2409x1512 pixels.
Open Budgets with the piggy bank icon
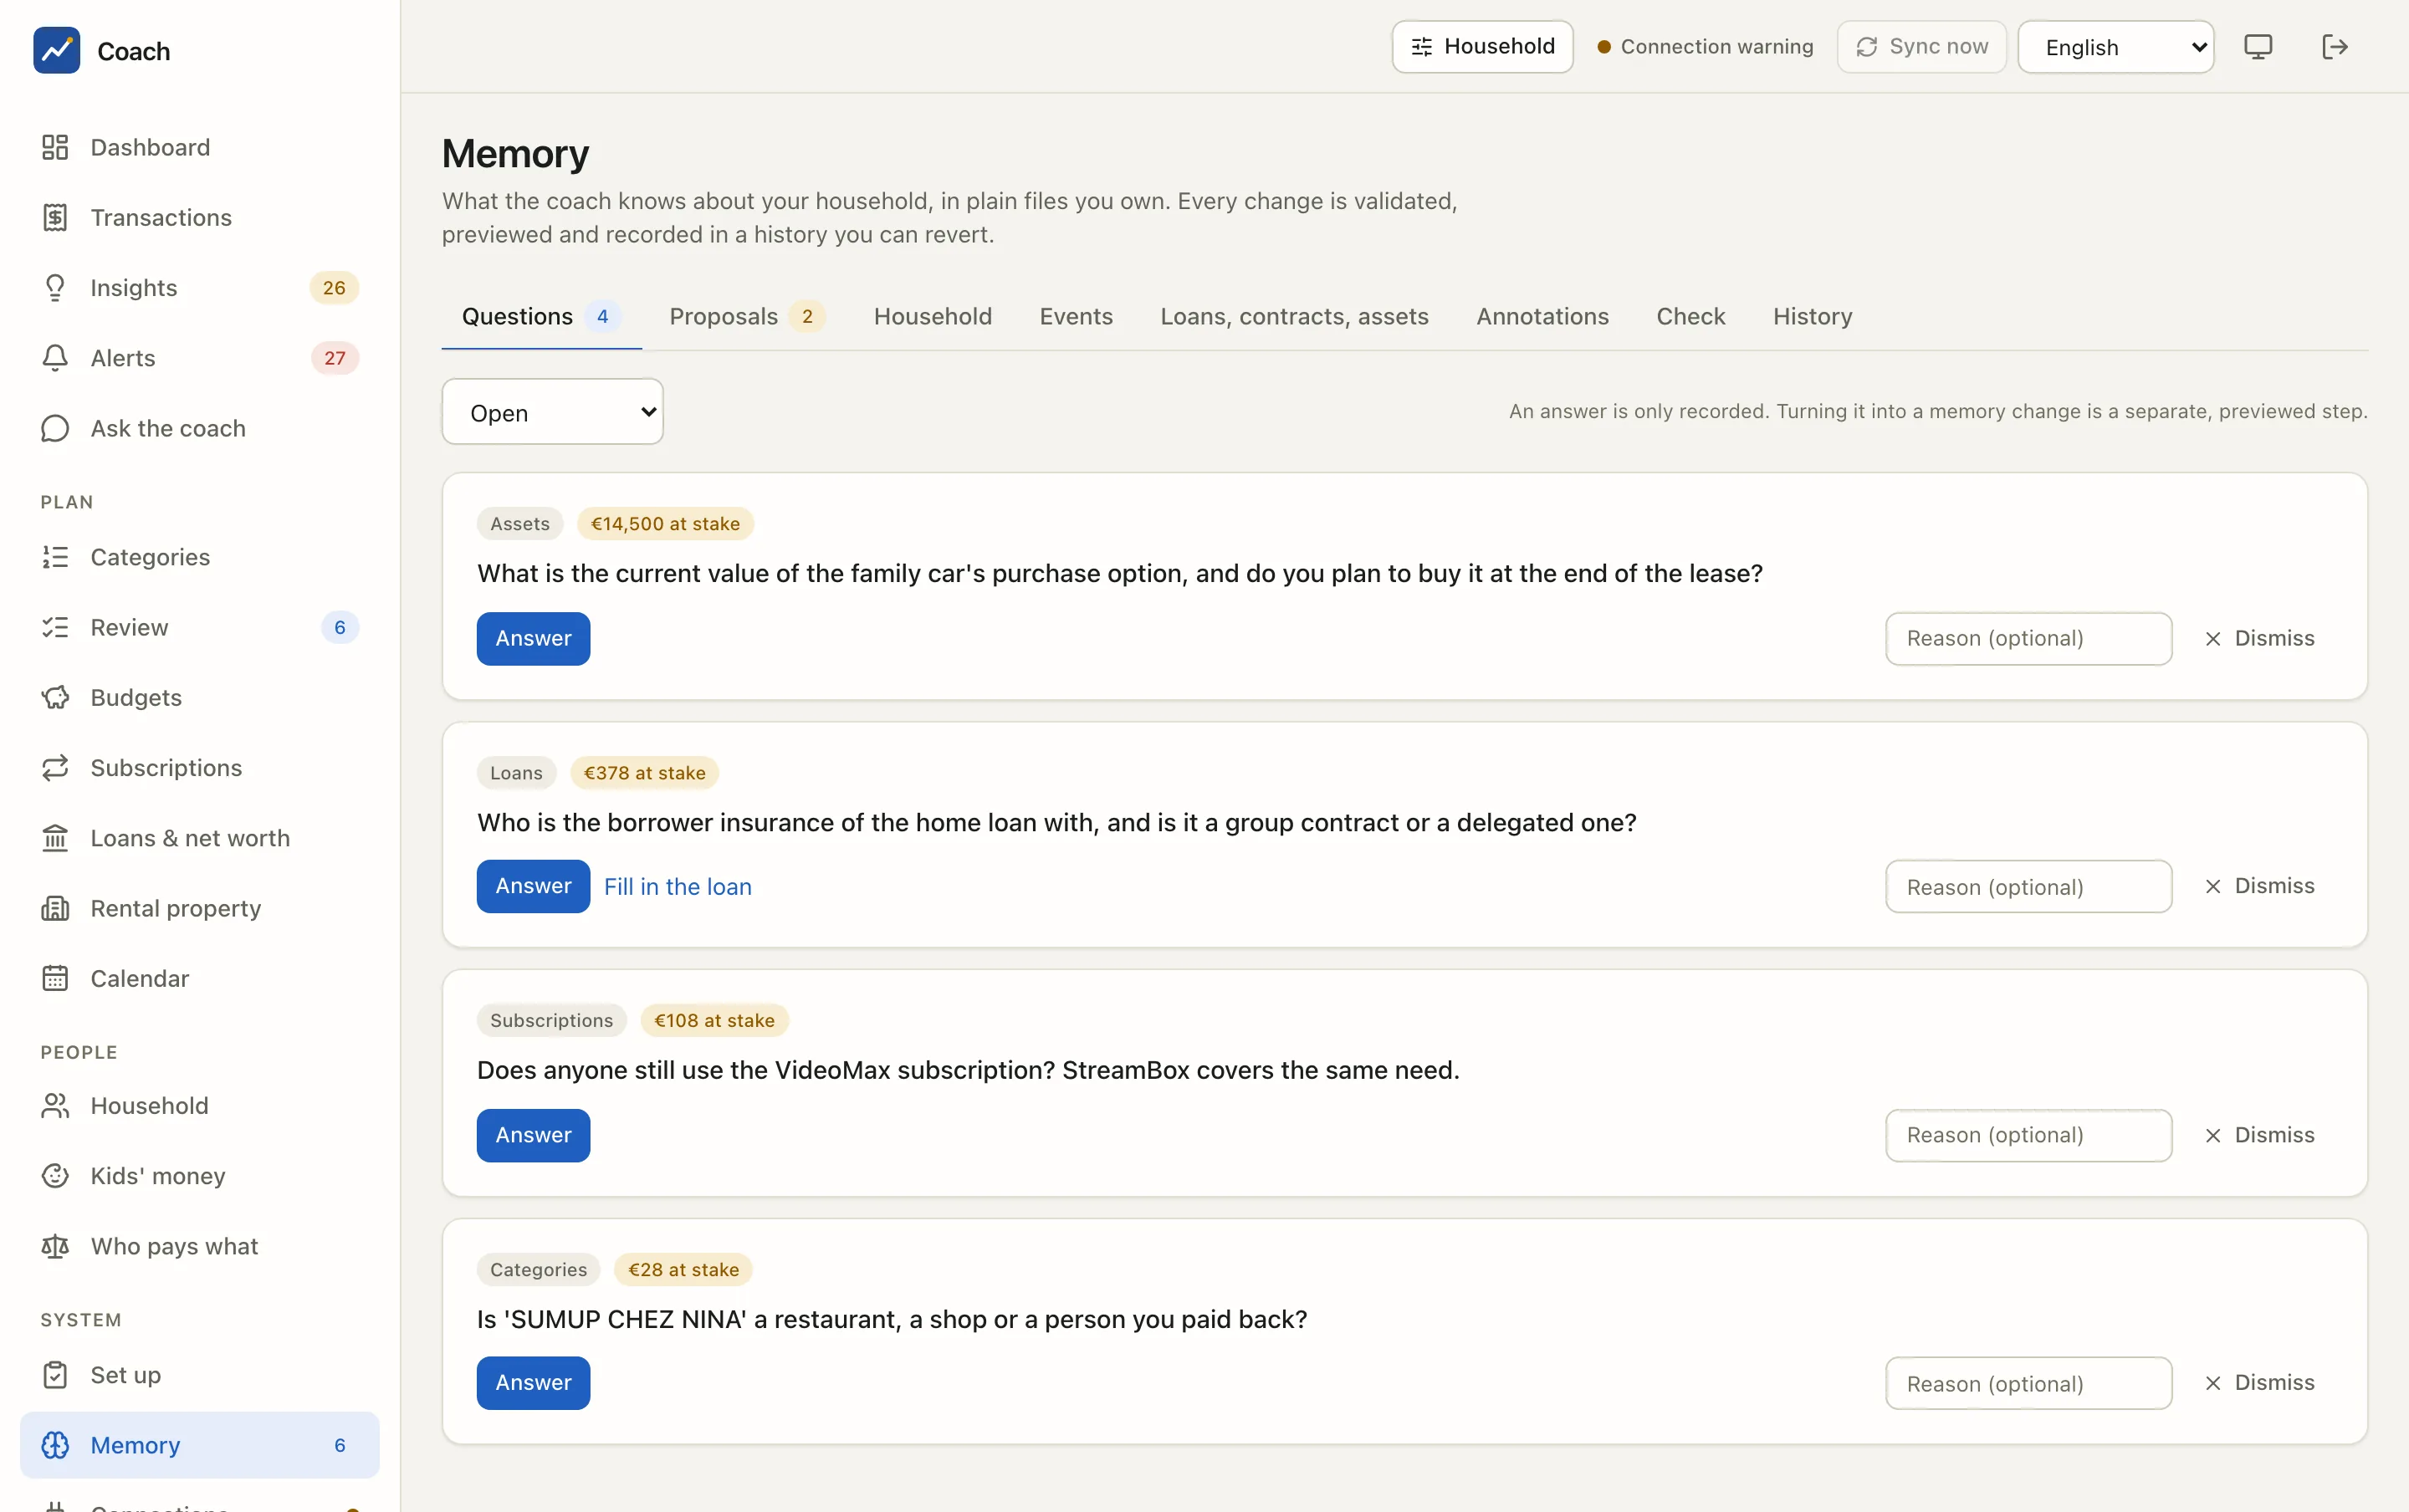[199, 697]
